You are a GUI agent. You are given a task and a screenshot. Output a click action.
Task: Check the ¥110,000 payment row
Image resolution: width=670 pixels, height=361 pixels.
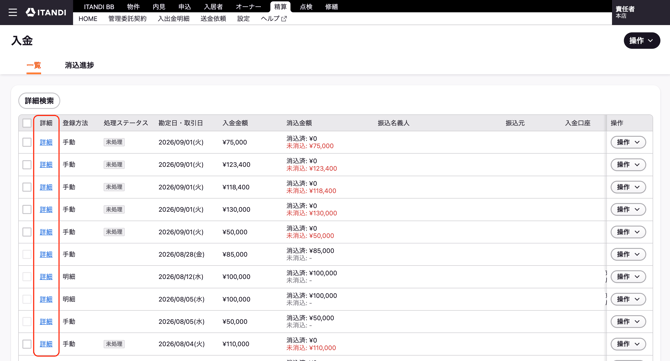(x=27, y=344)
